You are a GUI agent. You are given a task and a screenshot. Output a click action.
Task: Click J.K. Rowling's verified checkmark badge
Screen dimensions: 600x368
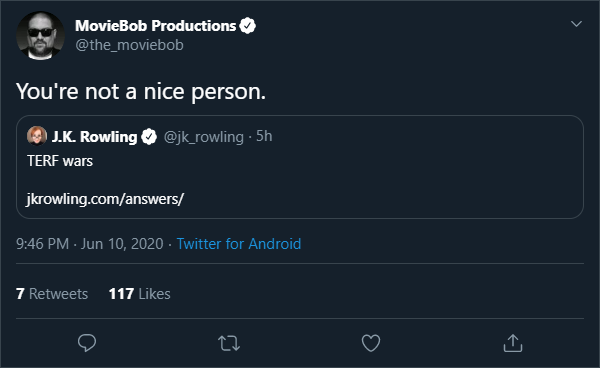point(149,137)
